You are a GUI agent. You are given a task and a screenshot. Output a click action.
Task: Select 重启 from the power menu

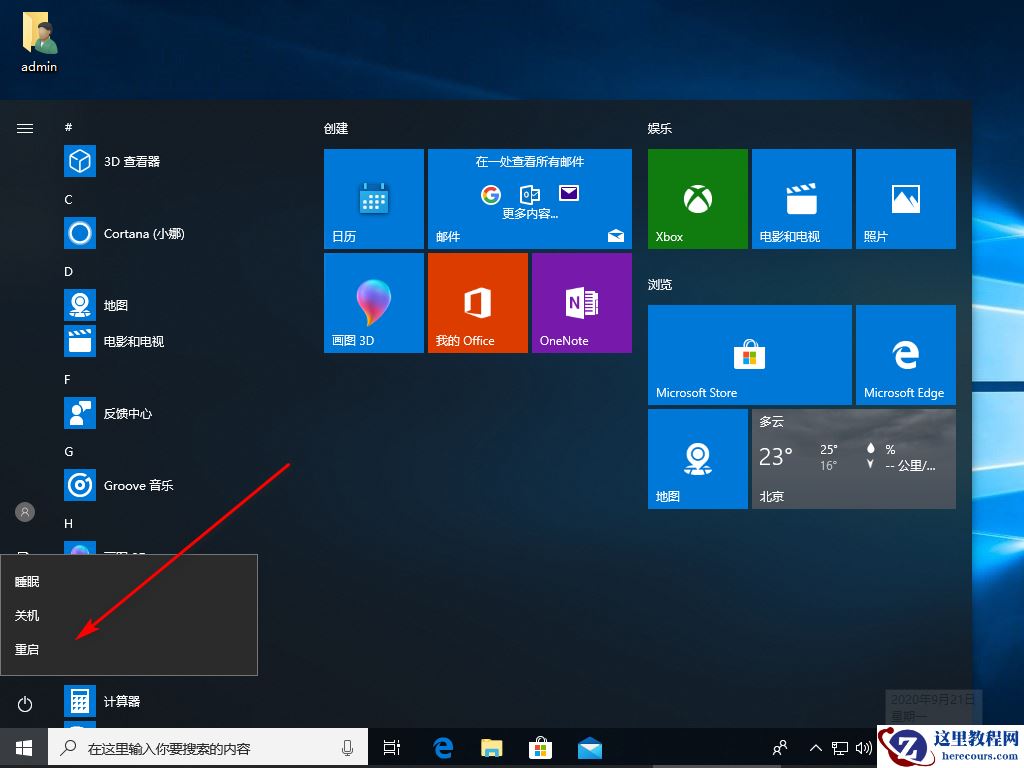[27, 649]
